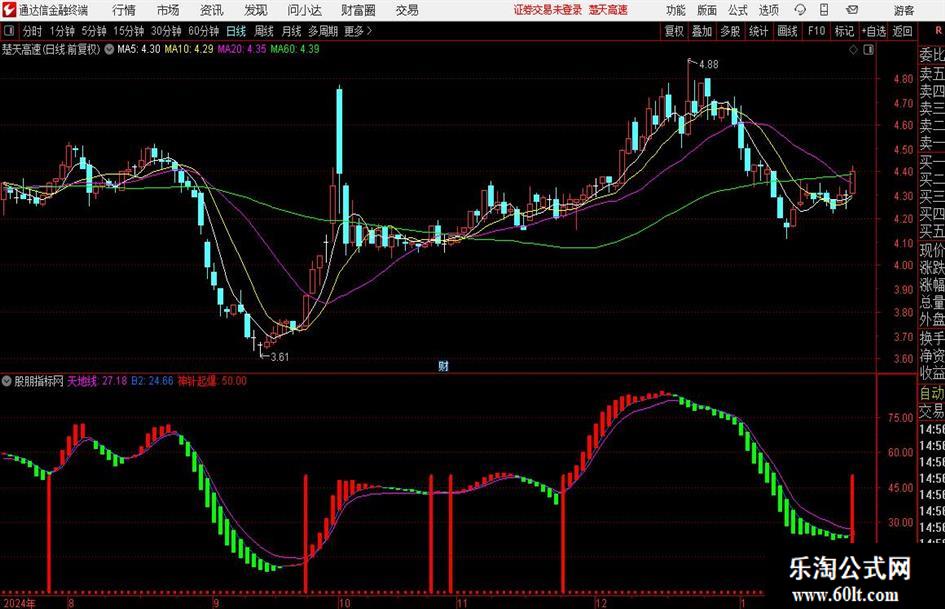This screenshot has height=609, width=945.
Task: Open the 公式 menu
Action: (738, 10)
